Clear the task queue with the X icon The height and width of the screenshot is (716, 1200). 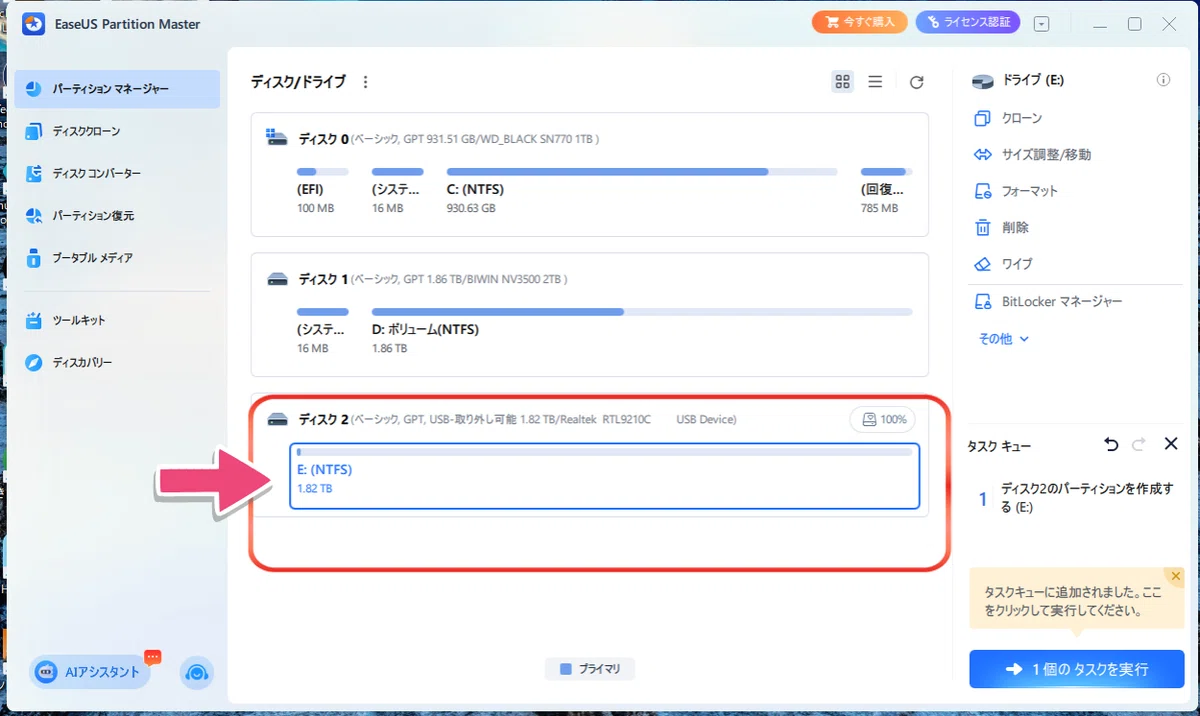1171,444
